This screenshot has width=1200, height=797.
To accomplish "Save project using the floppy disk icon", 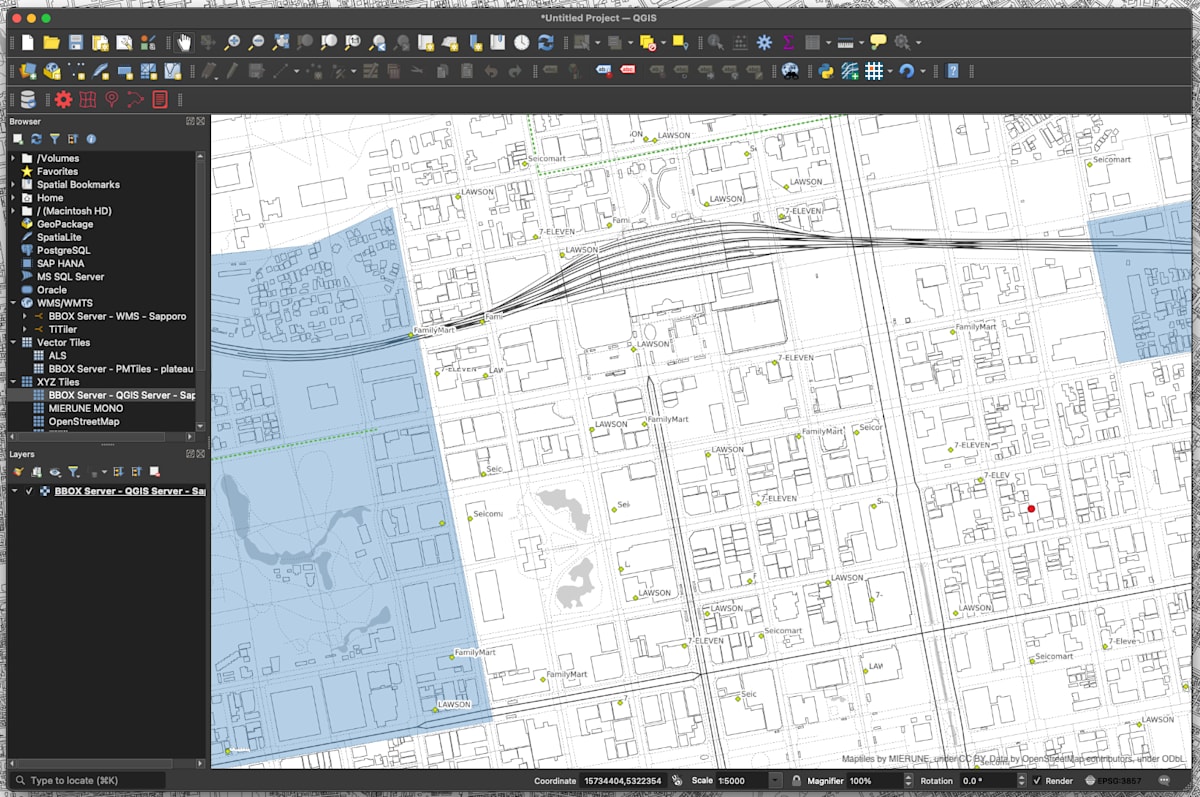I will (x=76, y=42).
